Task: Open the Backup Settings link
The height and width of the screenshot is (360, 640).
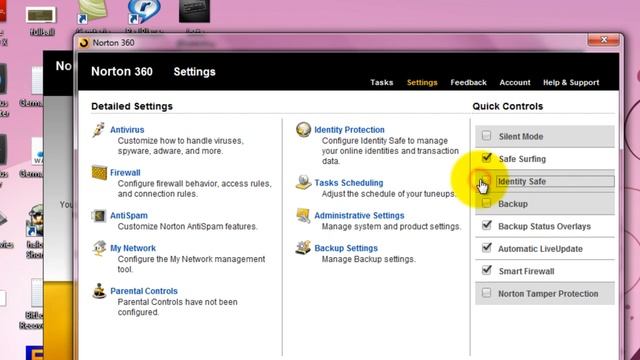Action: (346, 248)
